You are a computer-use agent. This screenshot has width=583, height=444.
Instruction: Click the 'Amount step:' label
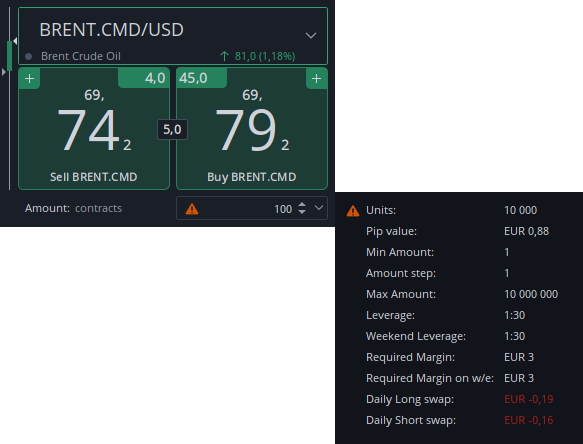click(401, 273)
